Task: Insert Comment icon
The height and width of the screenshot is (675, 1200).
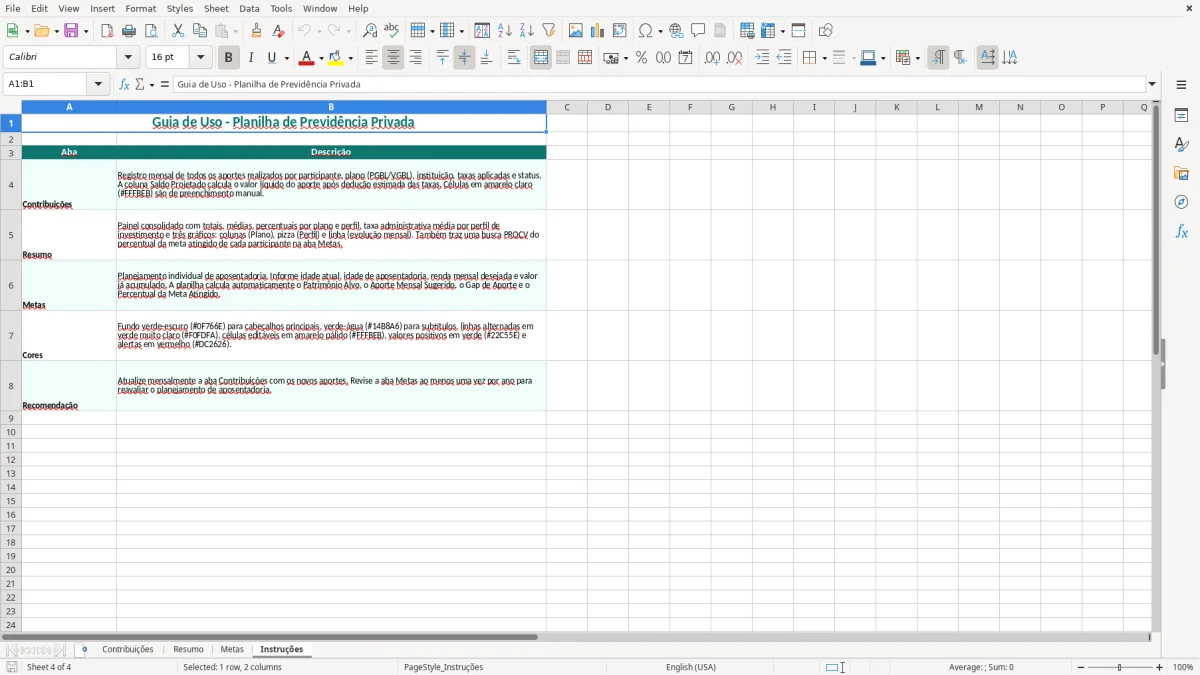Action: [x=698, y=31]
